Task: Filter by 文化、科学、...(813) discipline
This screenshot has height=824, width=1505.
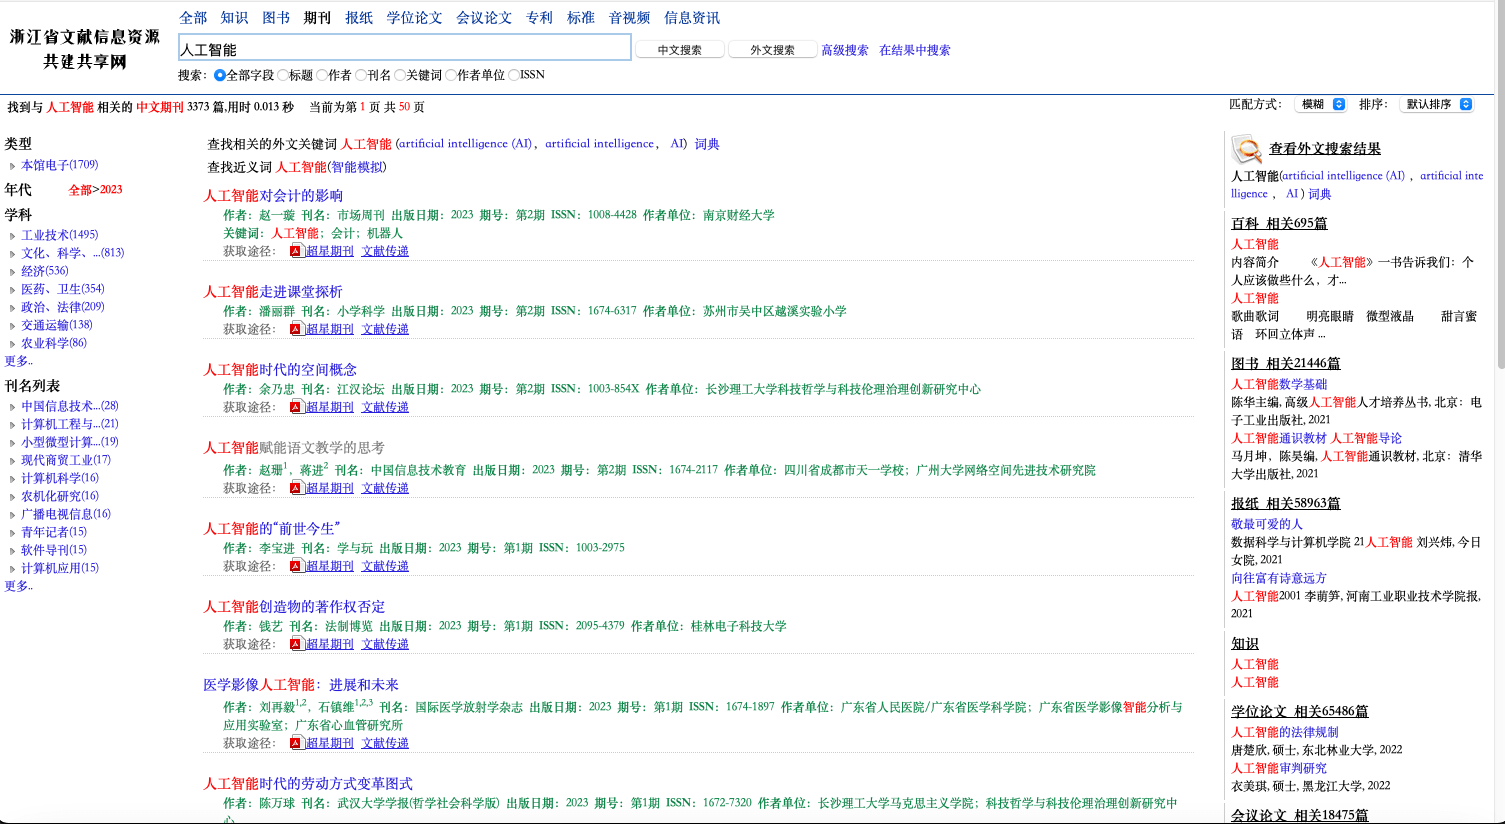Action: 73,253
